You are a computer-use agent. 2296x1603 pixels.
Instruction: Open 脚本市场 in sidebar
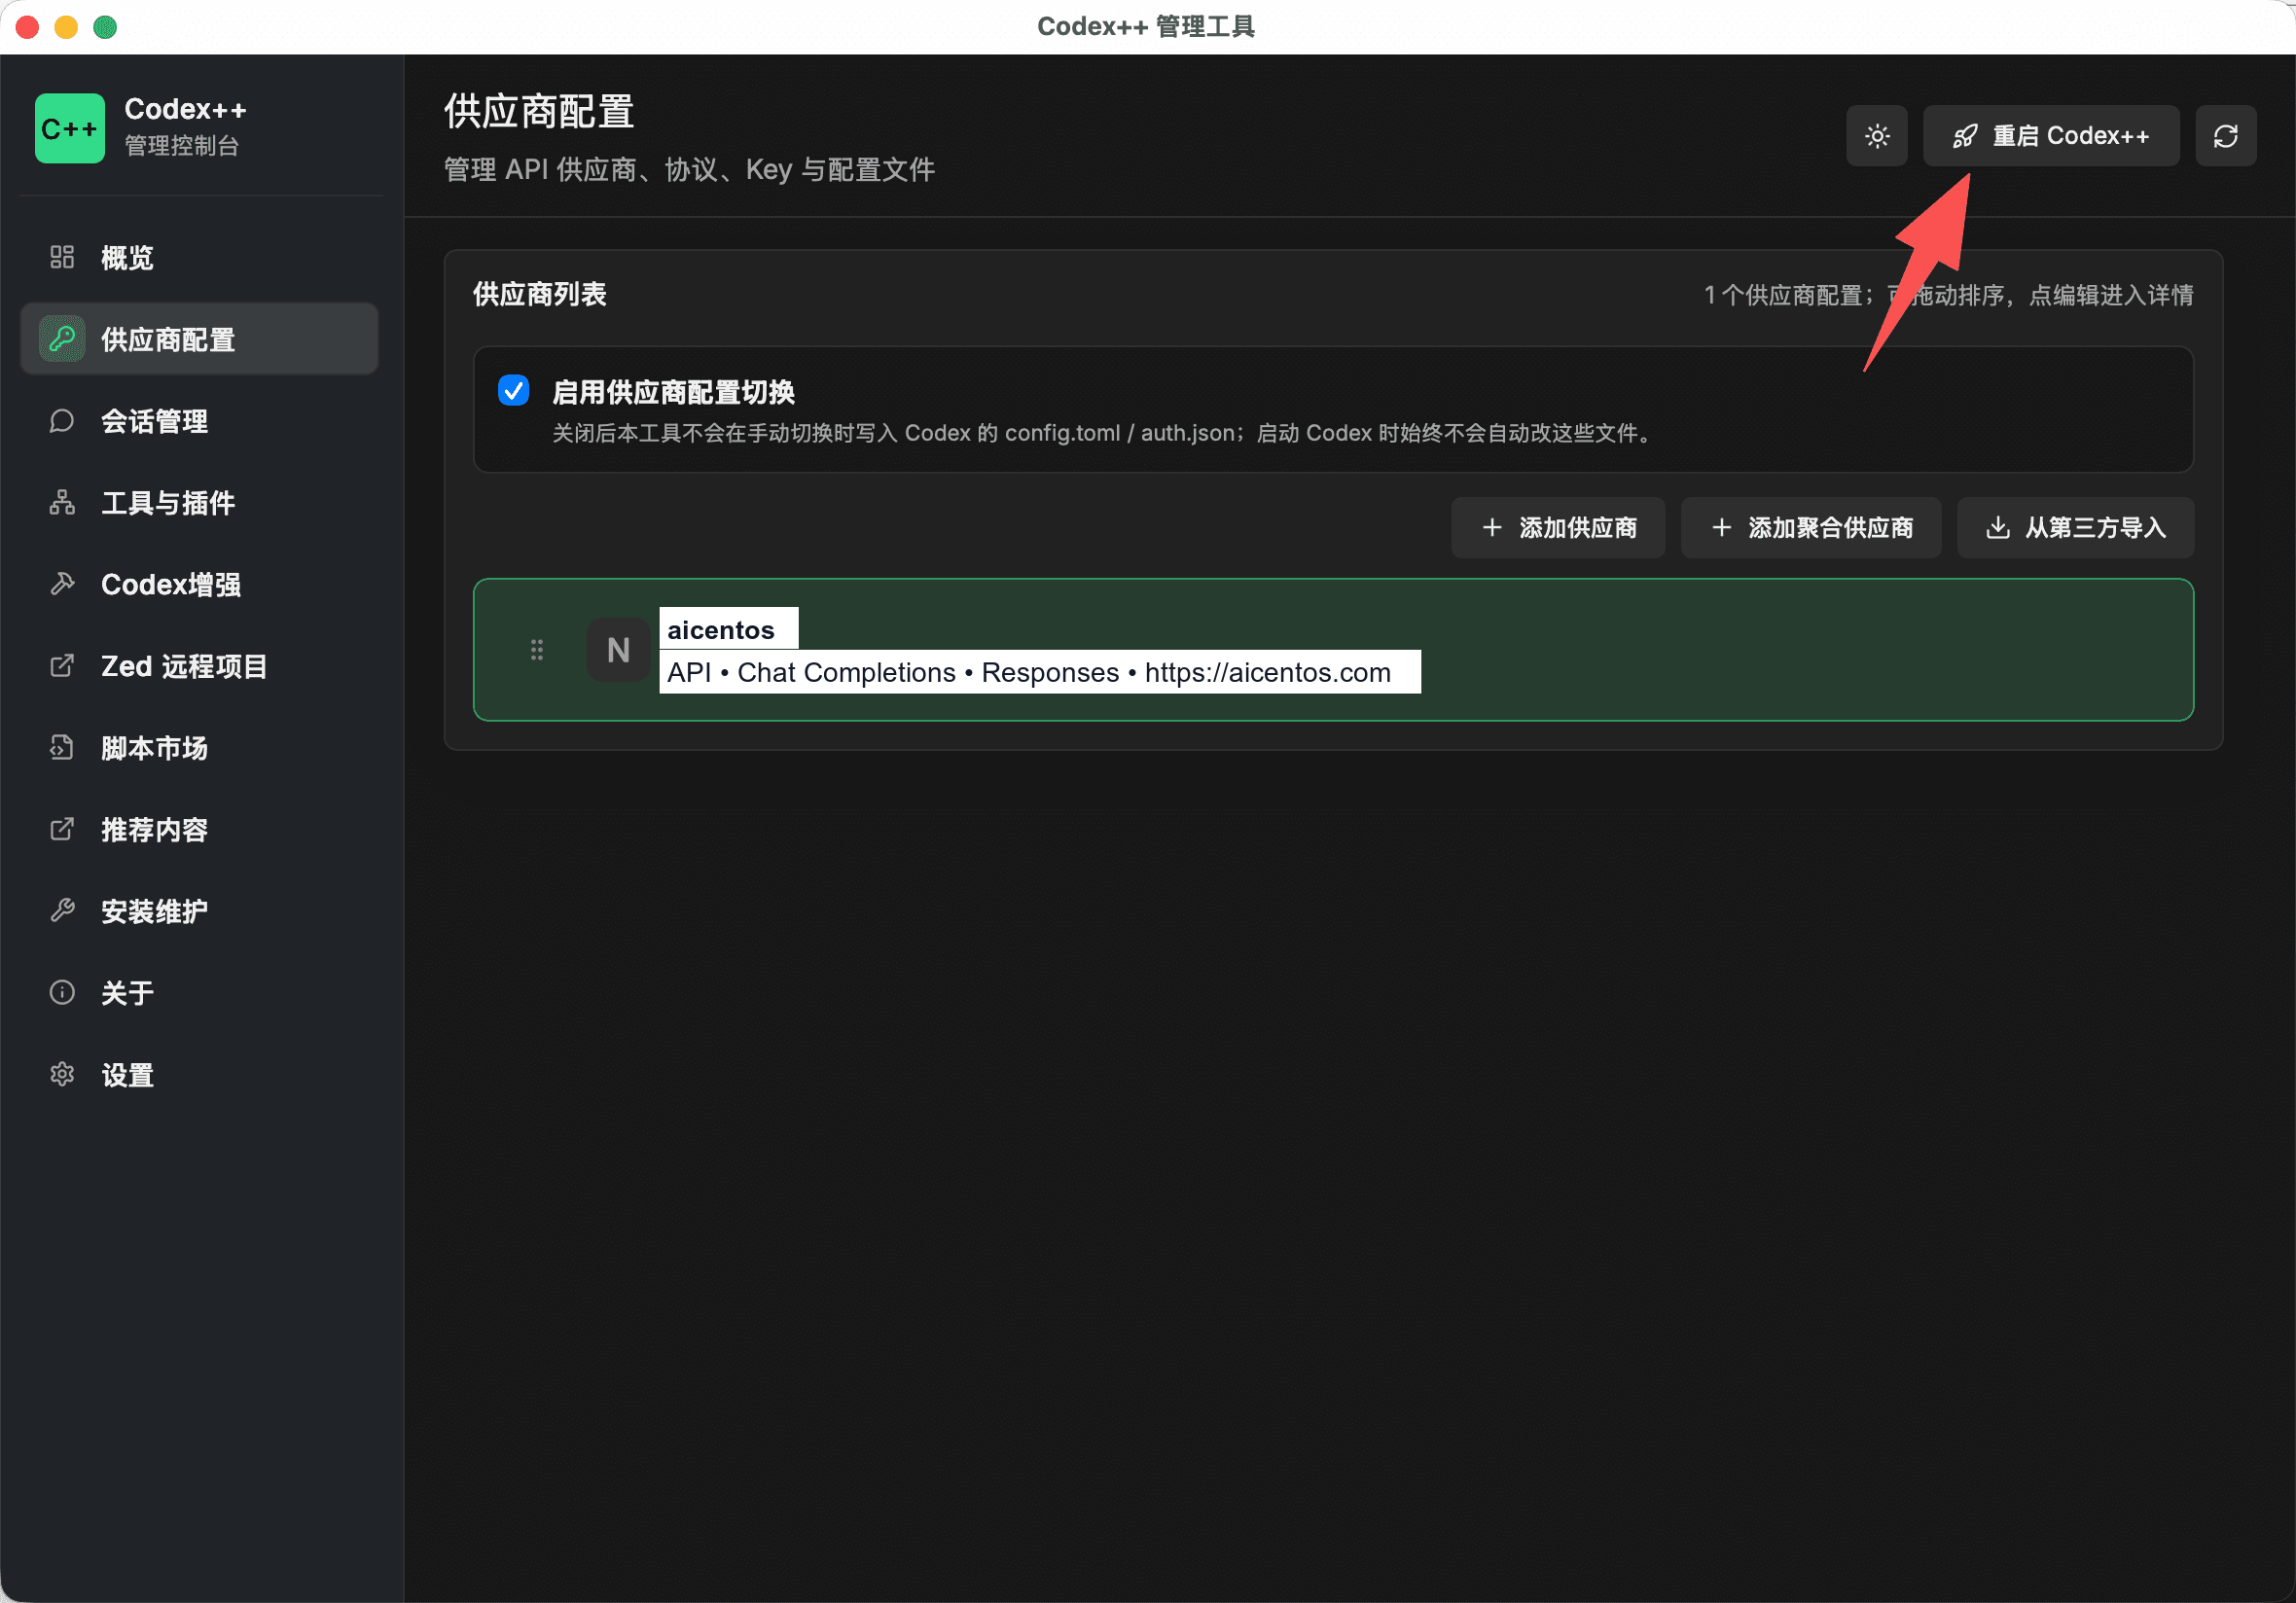click(x=199, y=748)
